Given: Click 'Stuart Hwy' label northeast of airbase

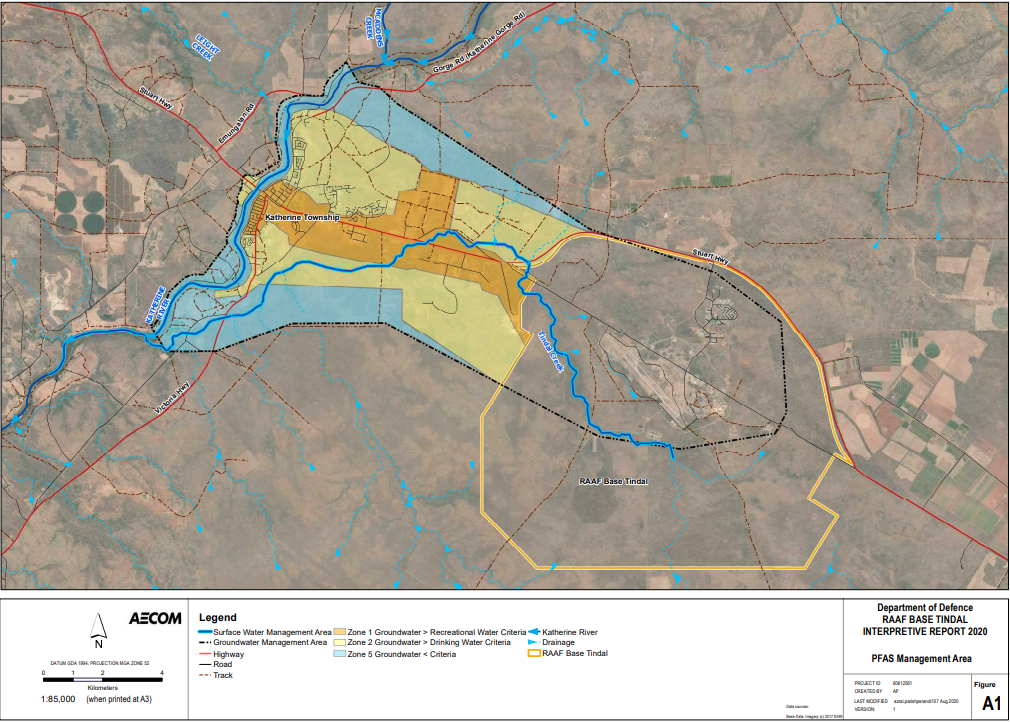Looking at the screenshot, I should tap(711, 256).
